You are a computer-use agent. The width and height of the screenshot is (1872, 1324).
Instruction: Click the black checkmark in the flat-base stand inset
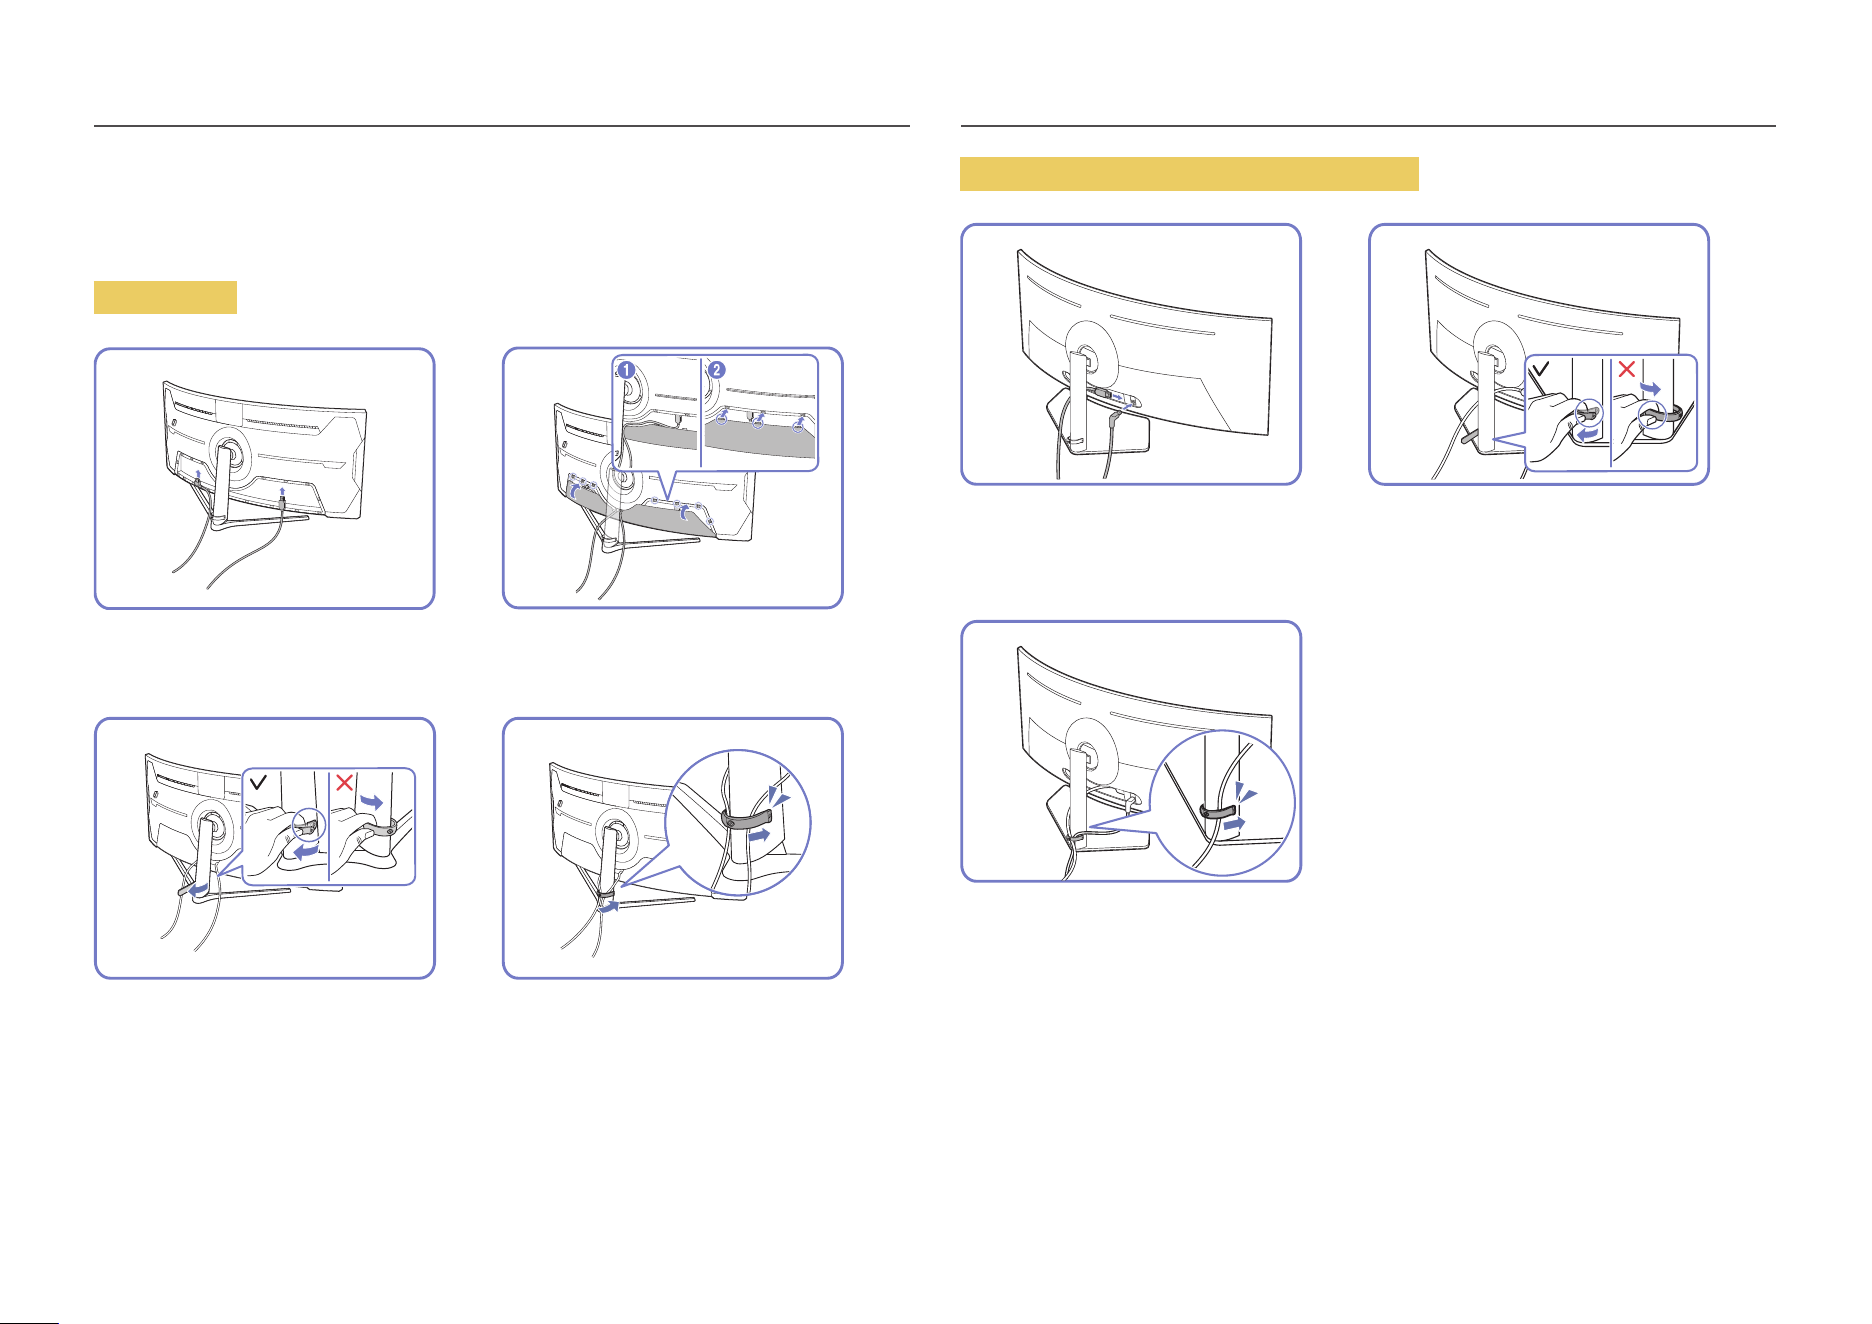click(x=1541, y=369)
